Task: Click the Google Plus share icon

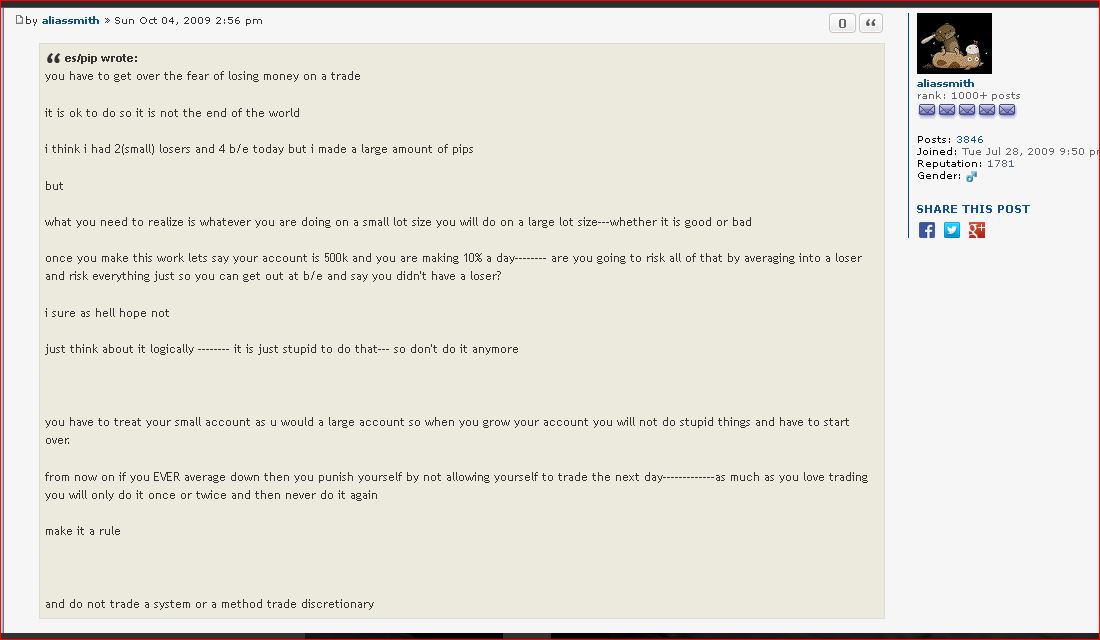Action: 977,230
